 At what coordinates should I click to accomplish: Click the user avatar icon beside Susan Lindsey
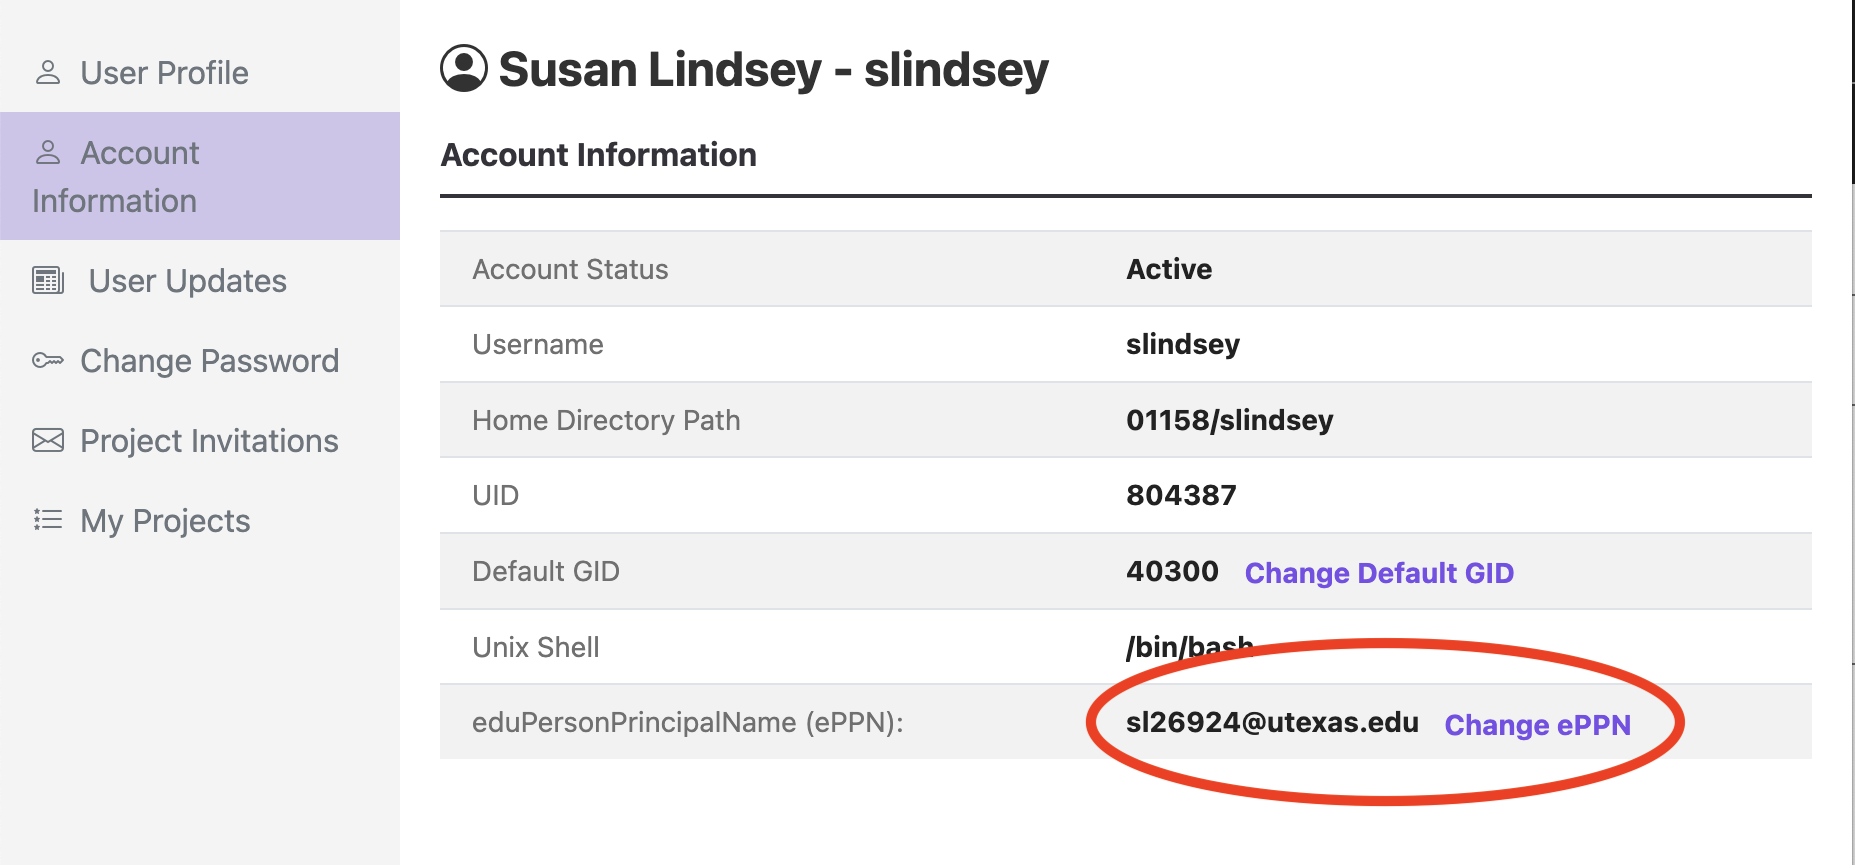pos(464,69)
